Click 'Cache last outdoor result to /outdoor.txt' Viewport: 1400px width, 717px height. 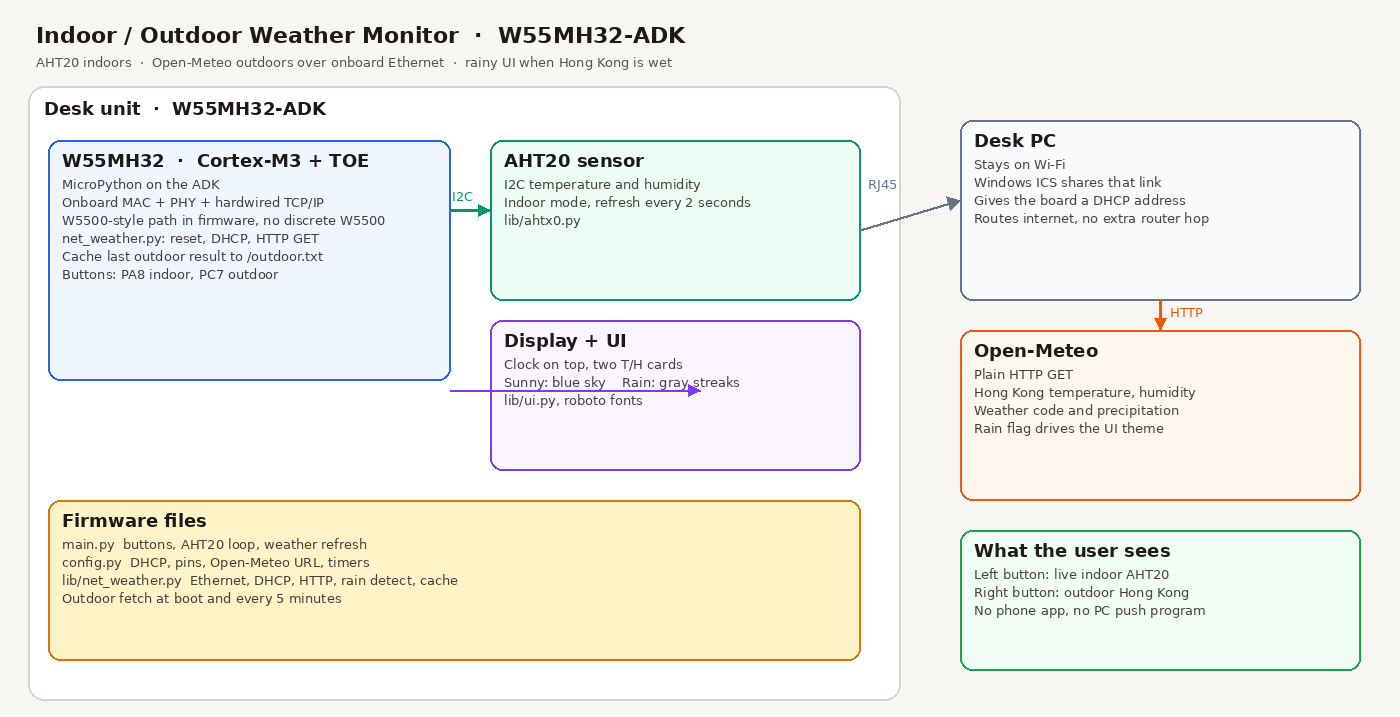[x=192, y=257]
